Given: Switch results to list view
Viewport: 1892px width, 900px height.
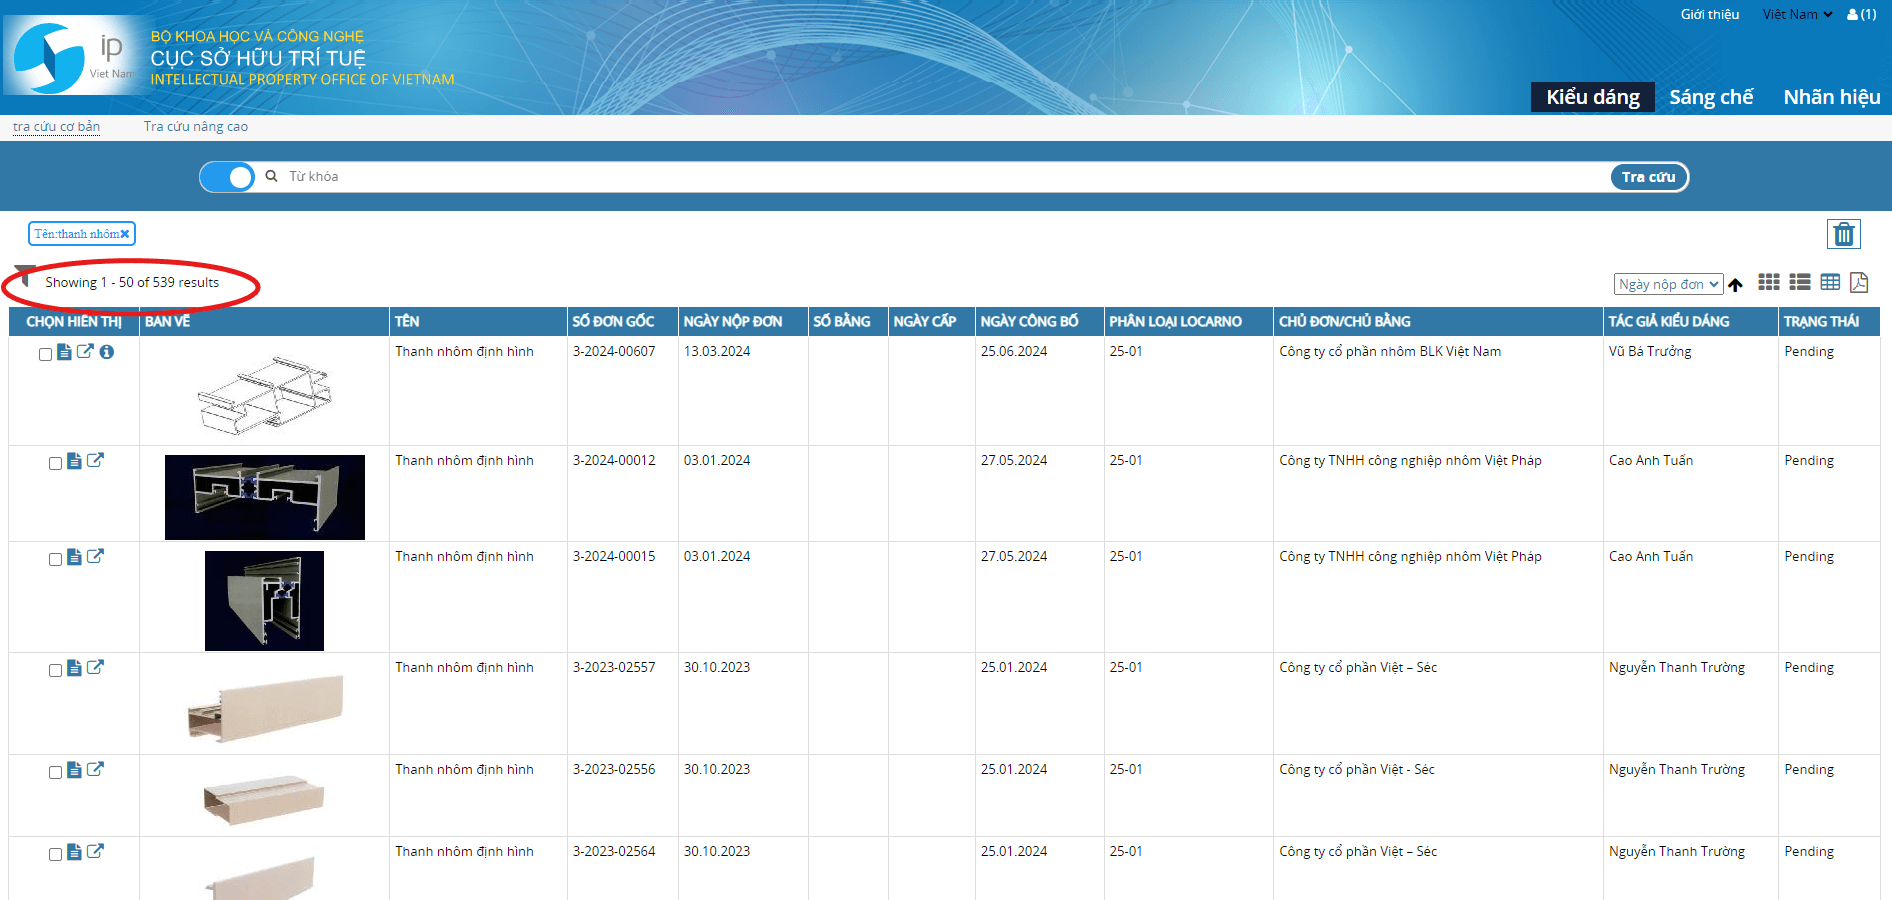Looking at the screenshot, I should [x=1799, y=283].
